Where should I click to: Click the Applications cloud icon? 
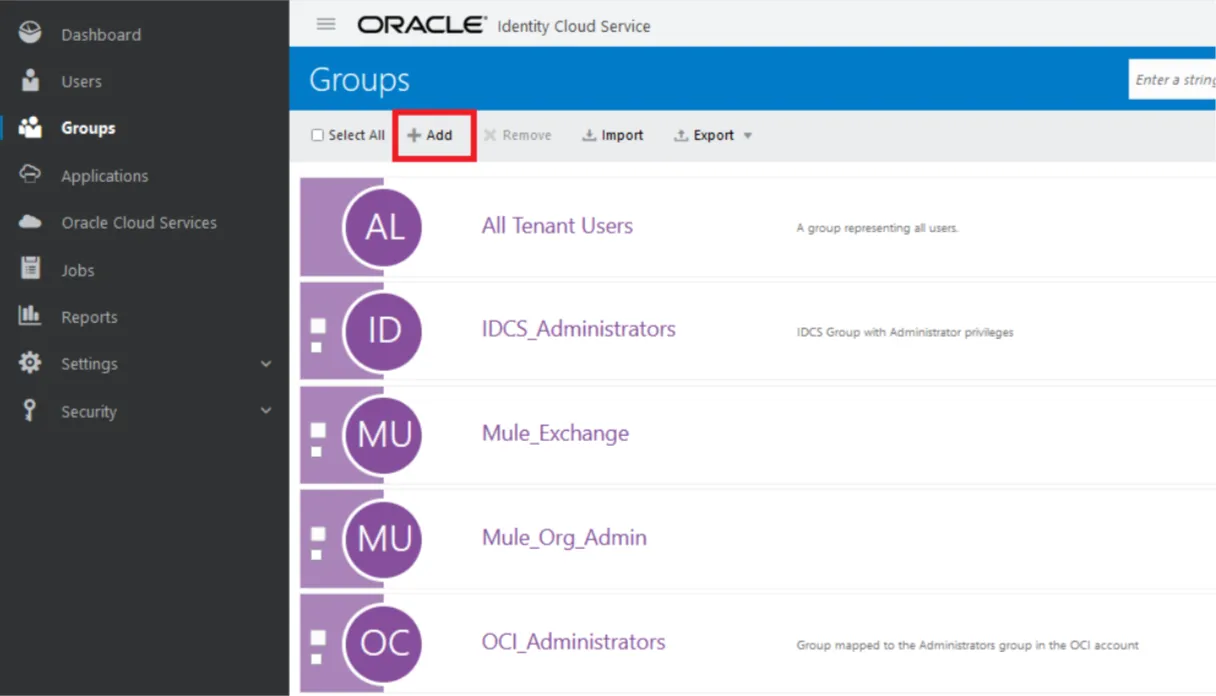(31, 174)
